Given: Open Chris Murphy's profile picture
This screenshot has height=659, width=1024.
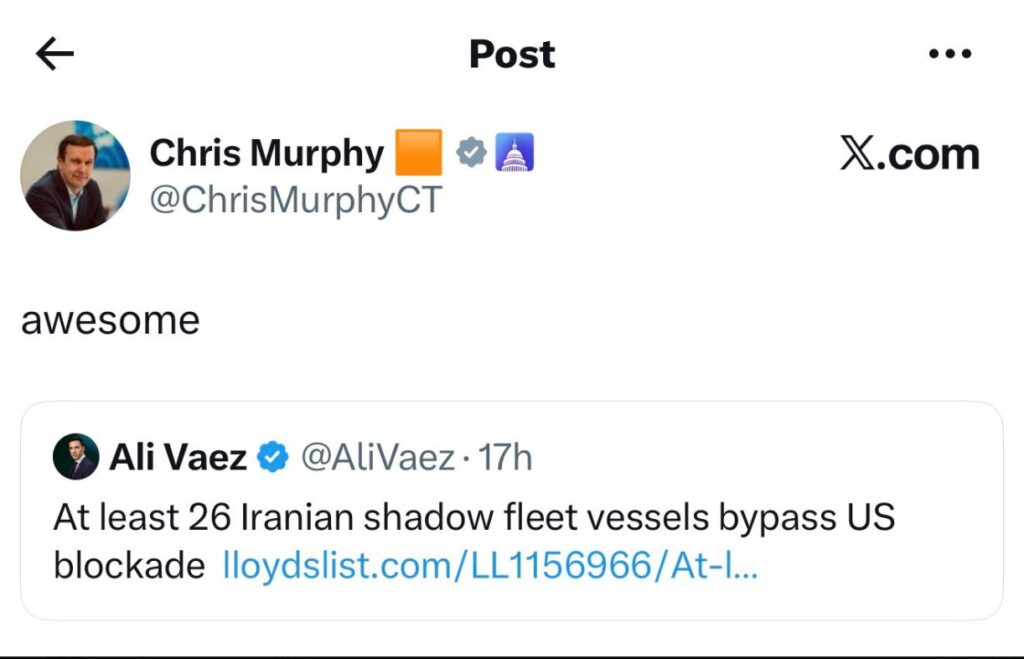Looking at the screenshot, I should click(x=75, y=176).
